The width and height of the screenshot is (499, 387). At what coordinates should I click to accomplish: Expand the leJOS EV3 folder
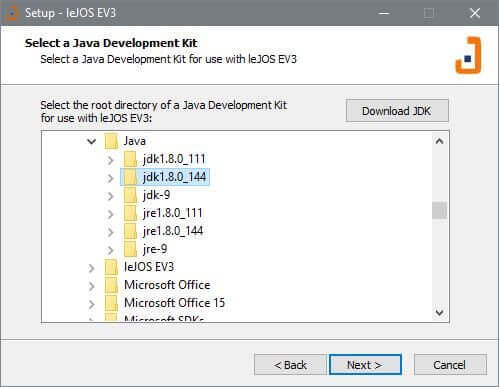tap(92, 268)
